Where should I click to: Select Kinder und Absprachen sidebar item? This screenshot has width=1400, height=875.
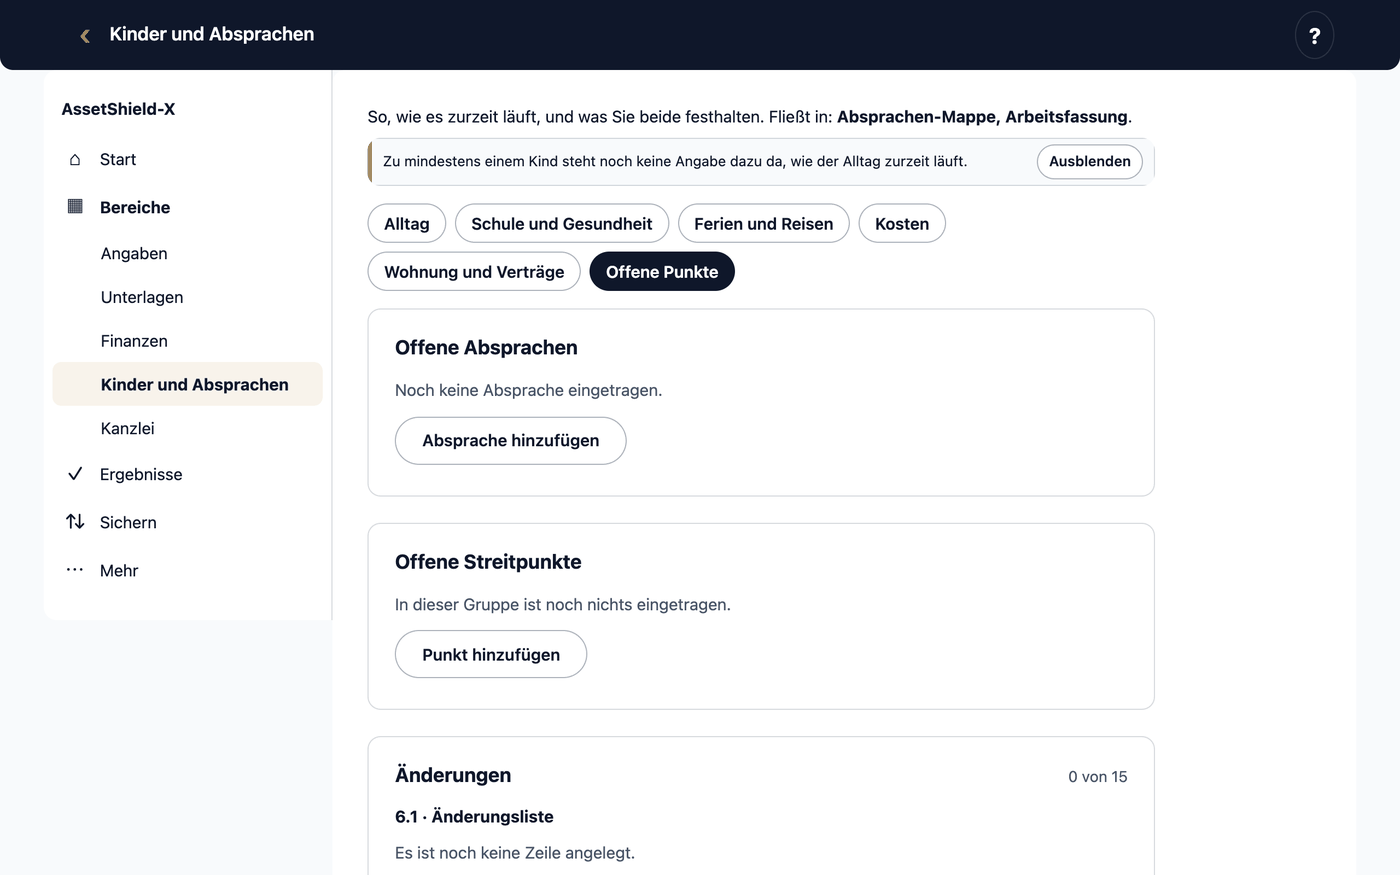click(x=188, y=384)
